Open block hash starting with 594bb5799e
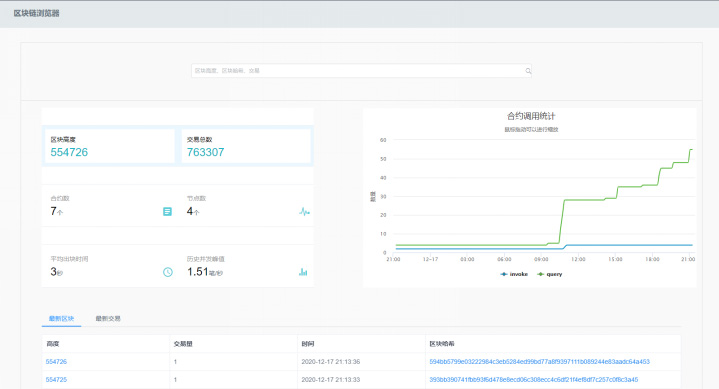719x389 pixels. [540, 361]
